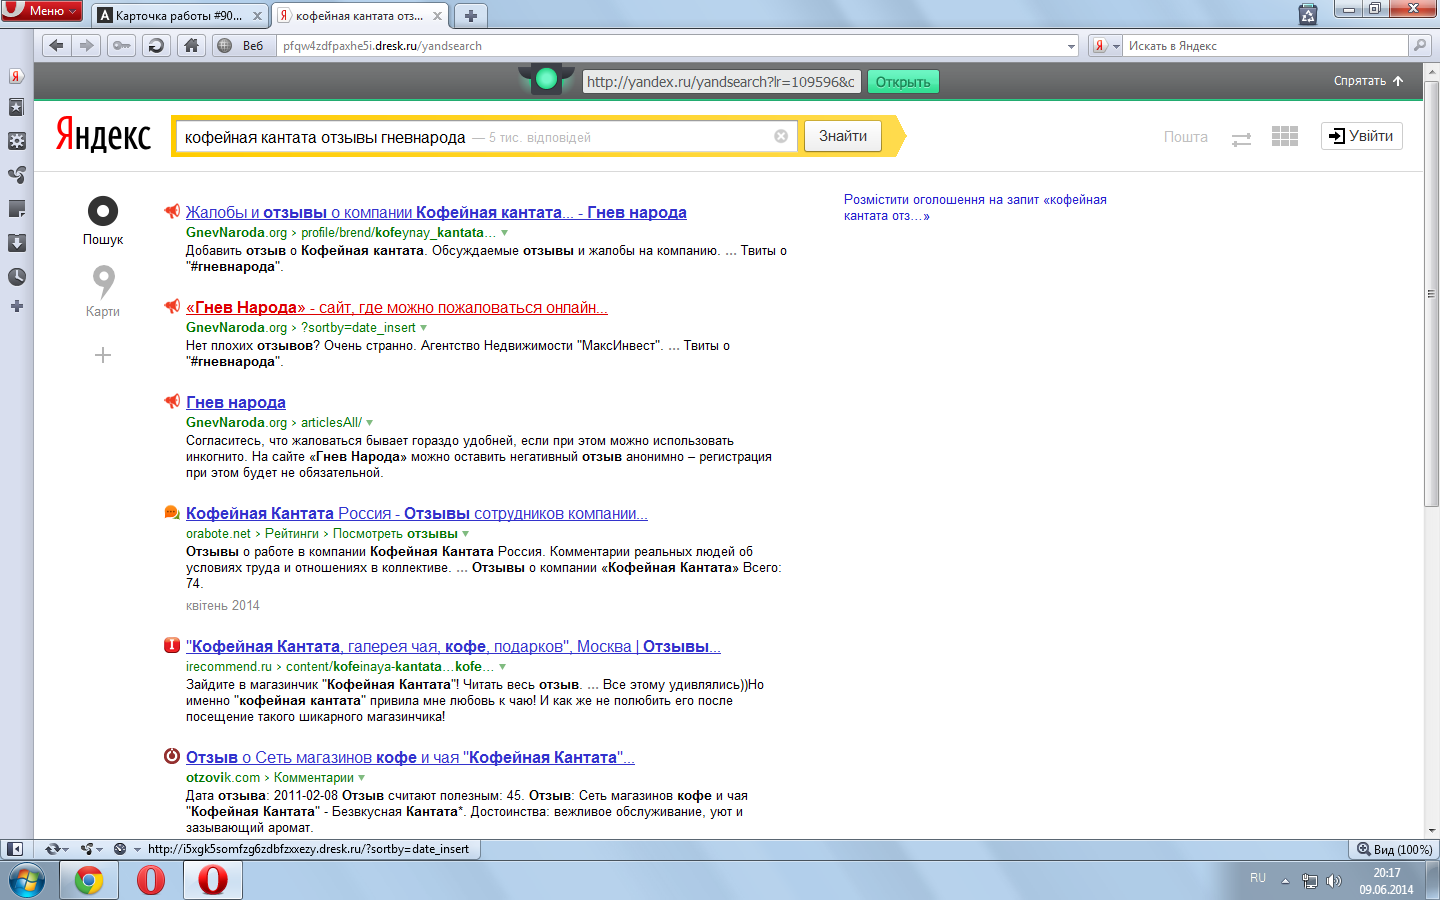
Task: Click the plus icon under Карти
Action: pos(102,355)
